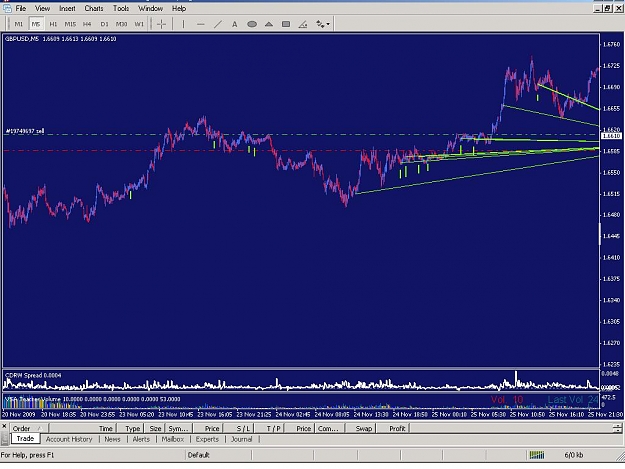Viewport: 625px width, 469px height.
Task: Switch to the News tab
Action: (112, 439)
